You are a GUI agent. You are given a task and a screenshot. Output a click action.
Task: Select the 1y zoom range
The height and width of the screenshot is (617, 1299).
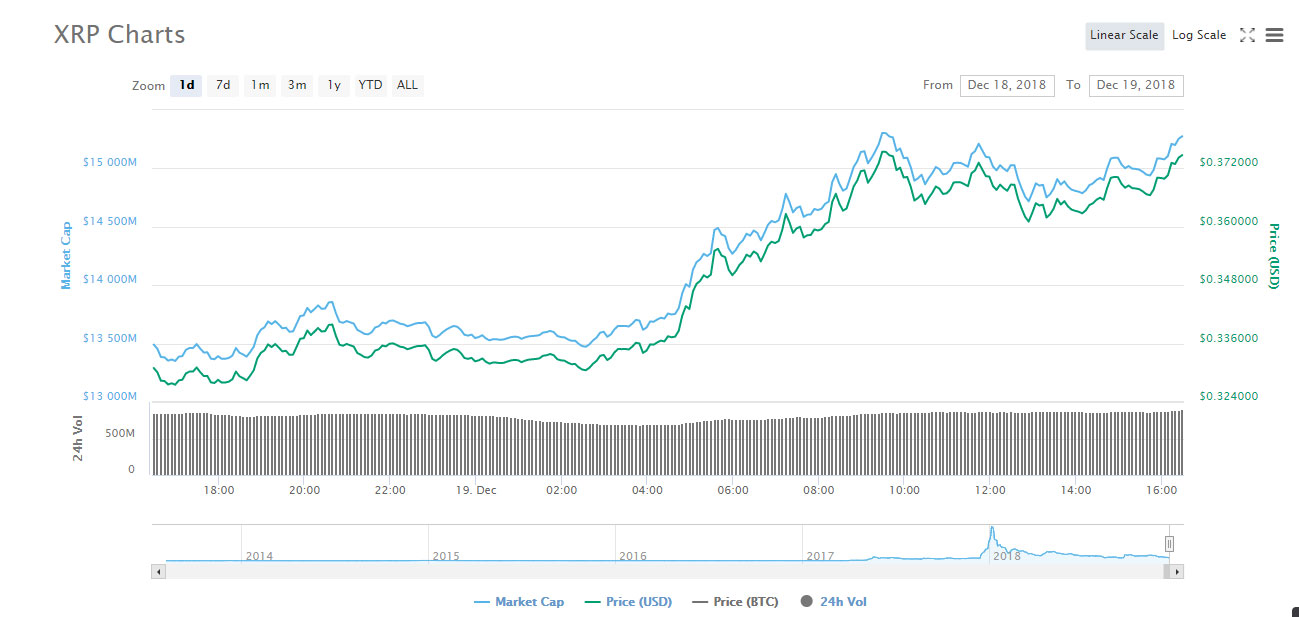pos(334,85)
